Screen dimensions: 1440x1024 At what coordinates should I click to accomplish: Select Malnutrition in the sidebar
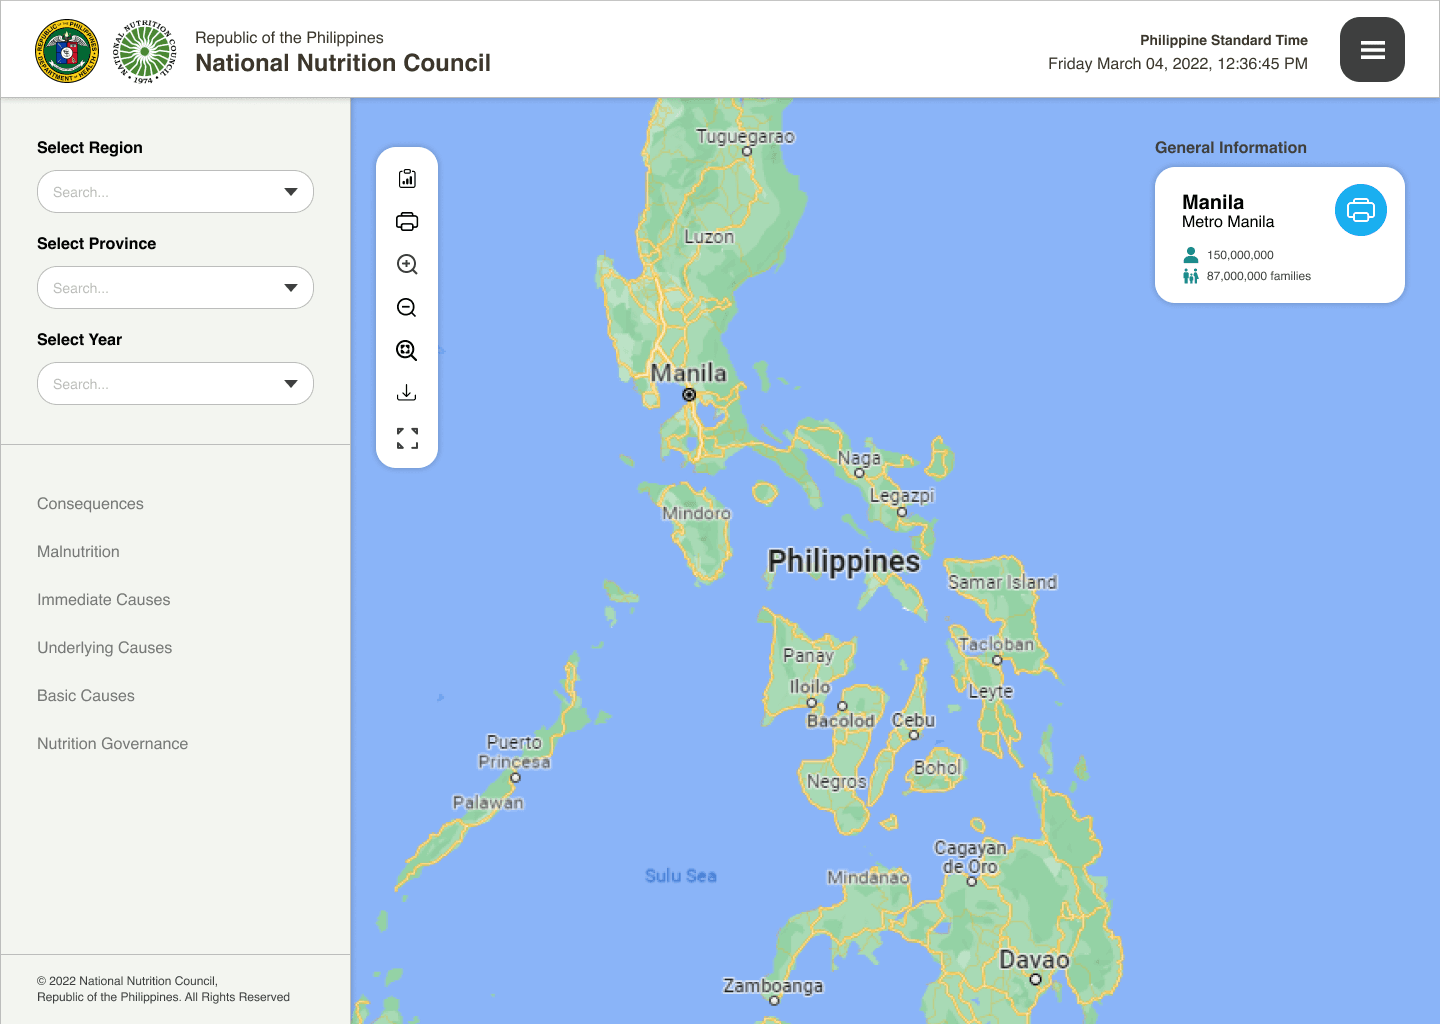pyautogui.click(x=78, y=552)
